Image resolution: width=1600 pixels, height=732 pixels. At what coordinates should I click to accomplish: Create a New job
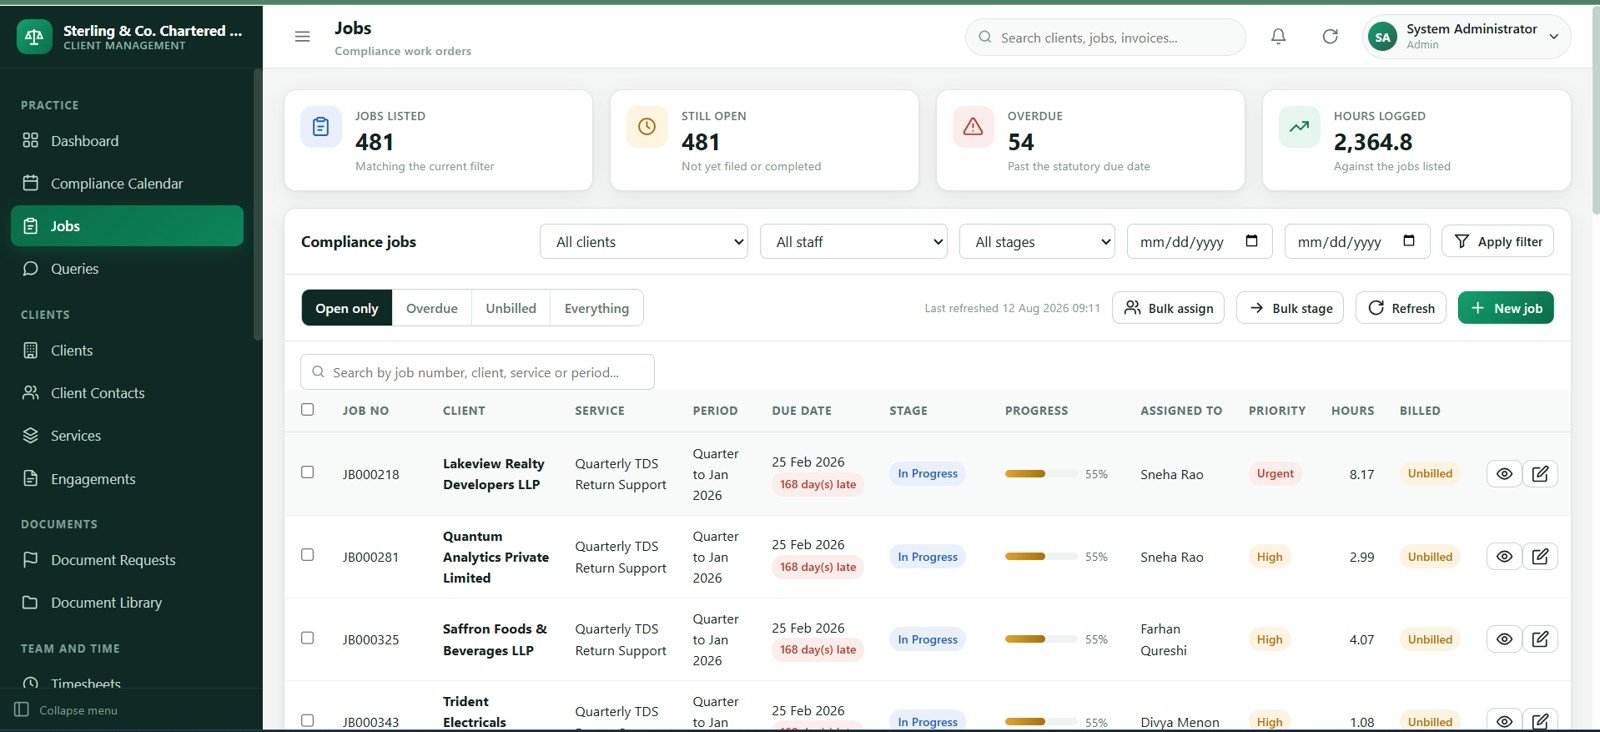[1505, 308]
